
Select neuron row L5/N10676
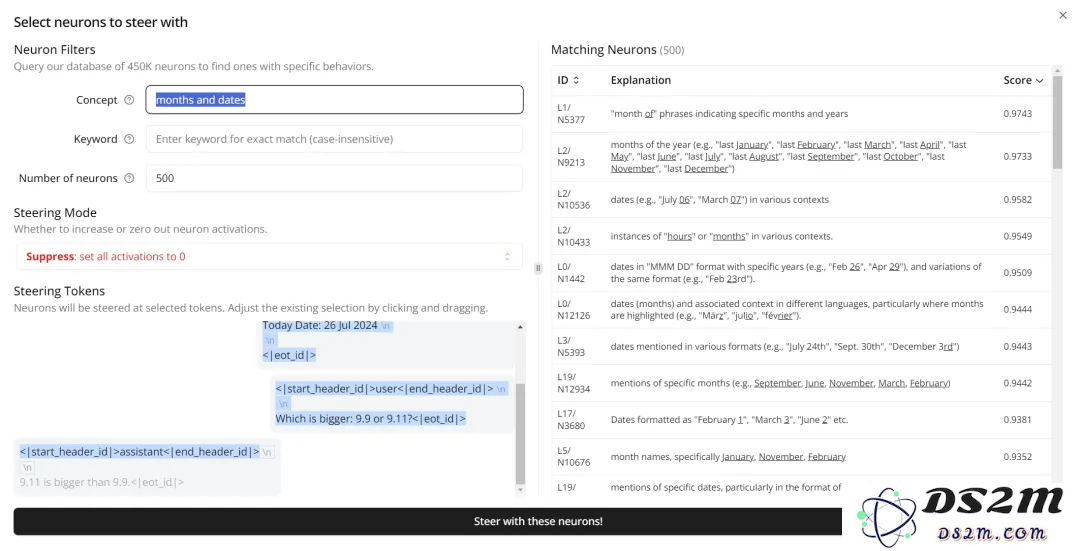tap(801, 457)
